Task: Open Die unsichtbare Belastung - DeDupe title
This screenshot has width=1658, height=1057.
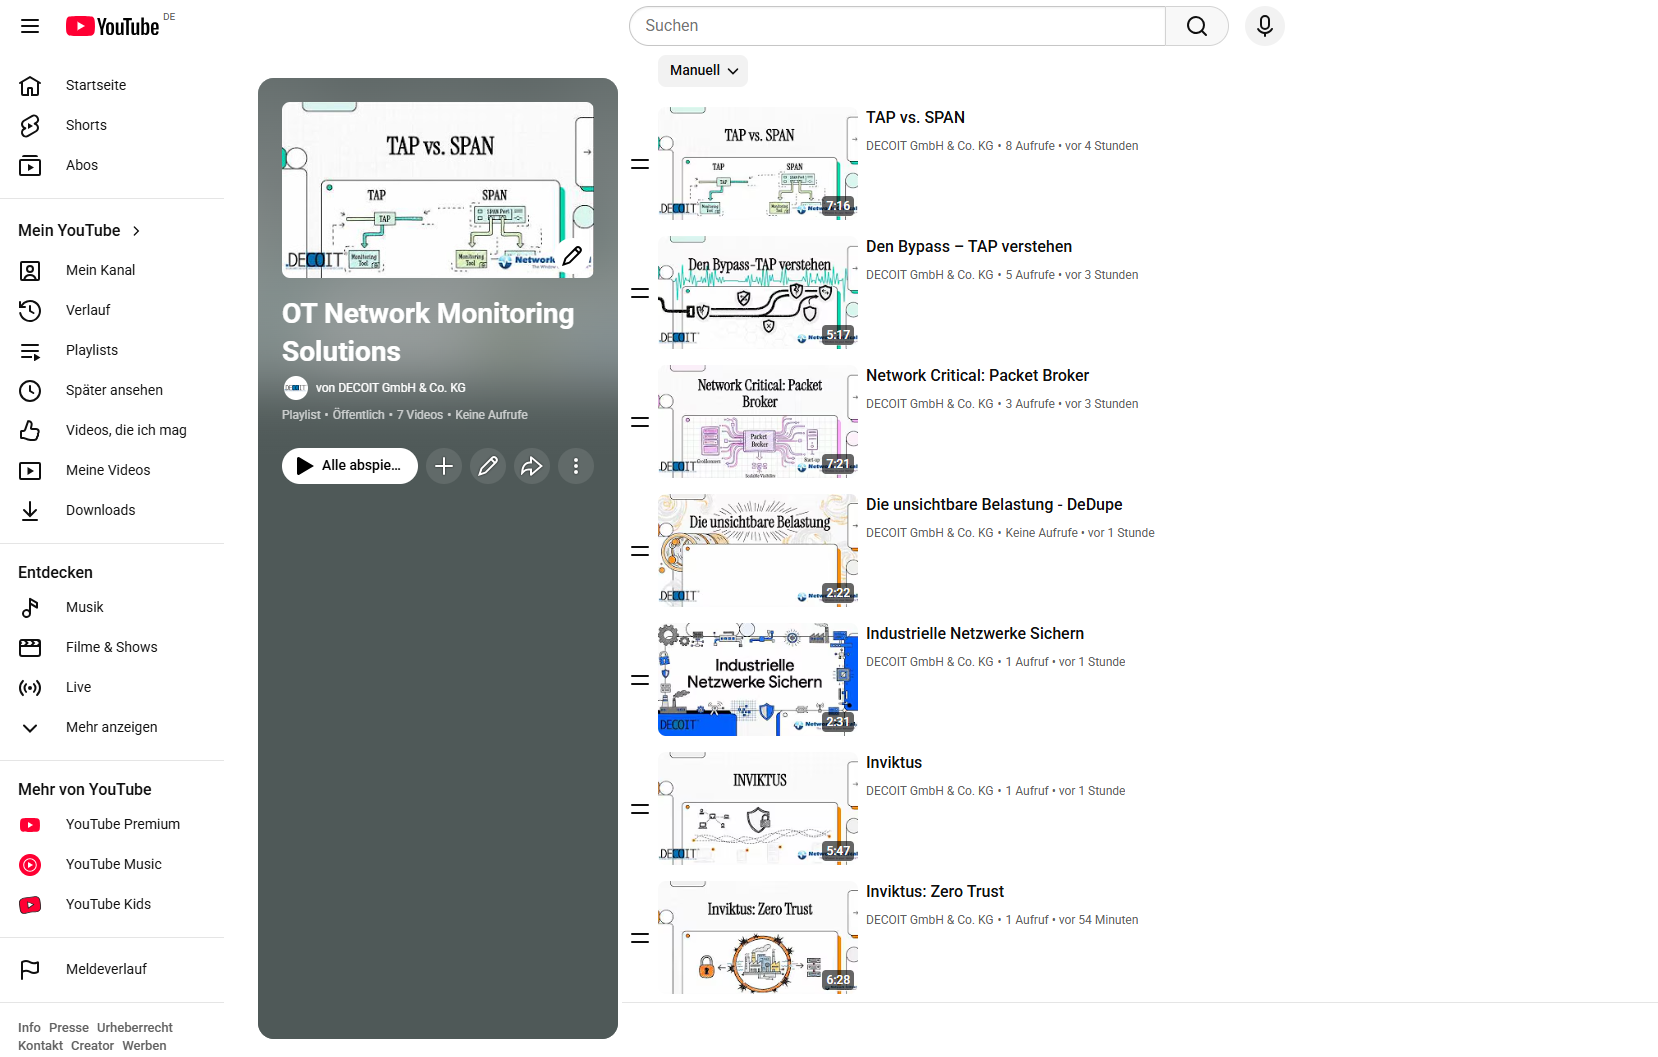Action: pyautogui.click(x=994, y=505)
